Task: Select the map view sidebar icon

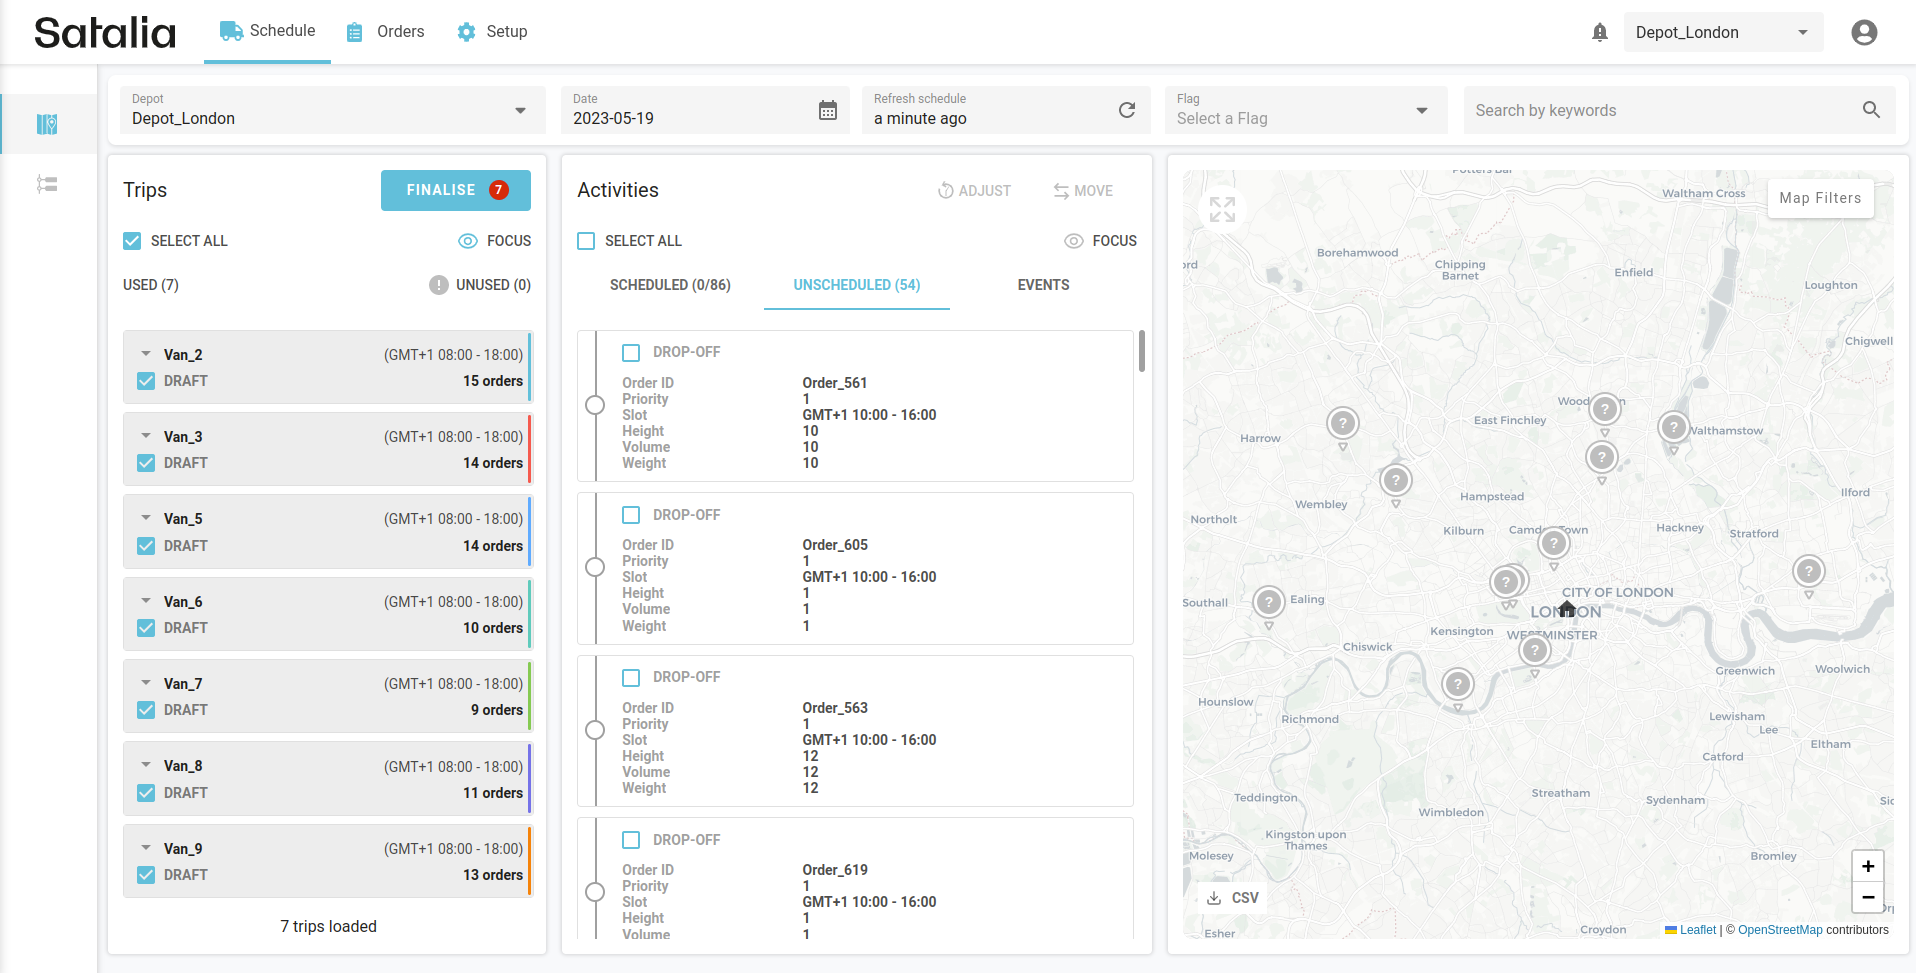Action: 47,124
